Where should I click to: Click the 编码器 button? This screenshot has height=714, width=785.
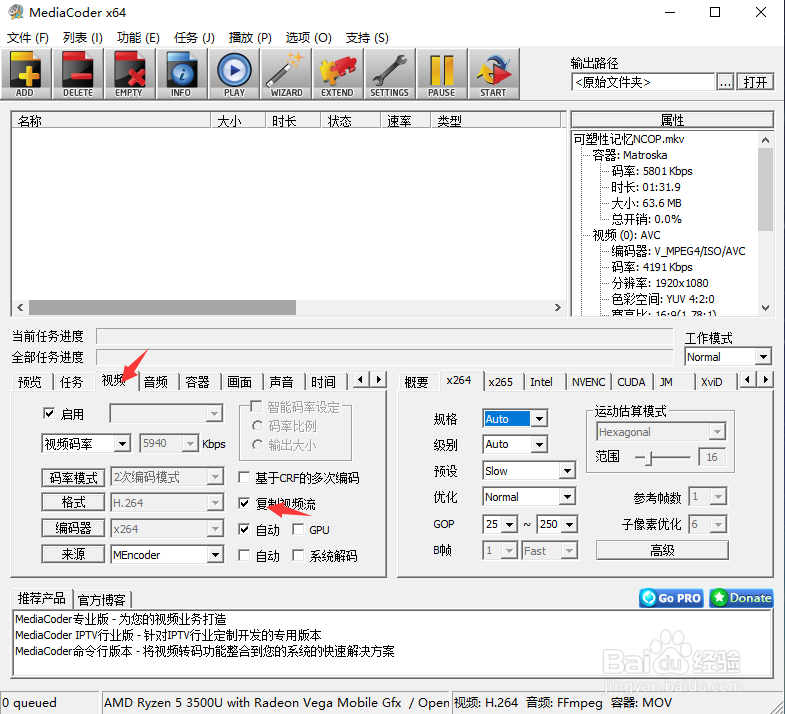click(73, 528)
